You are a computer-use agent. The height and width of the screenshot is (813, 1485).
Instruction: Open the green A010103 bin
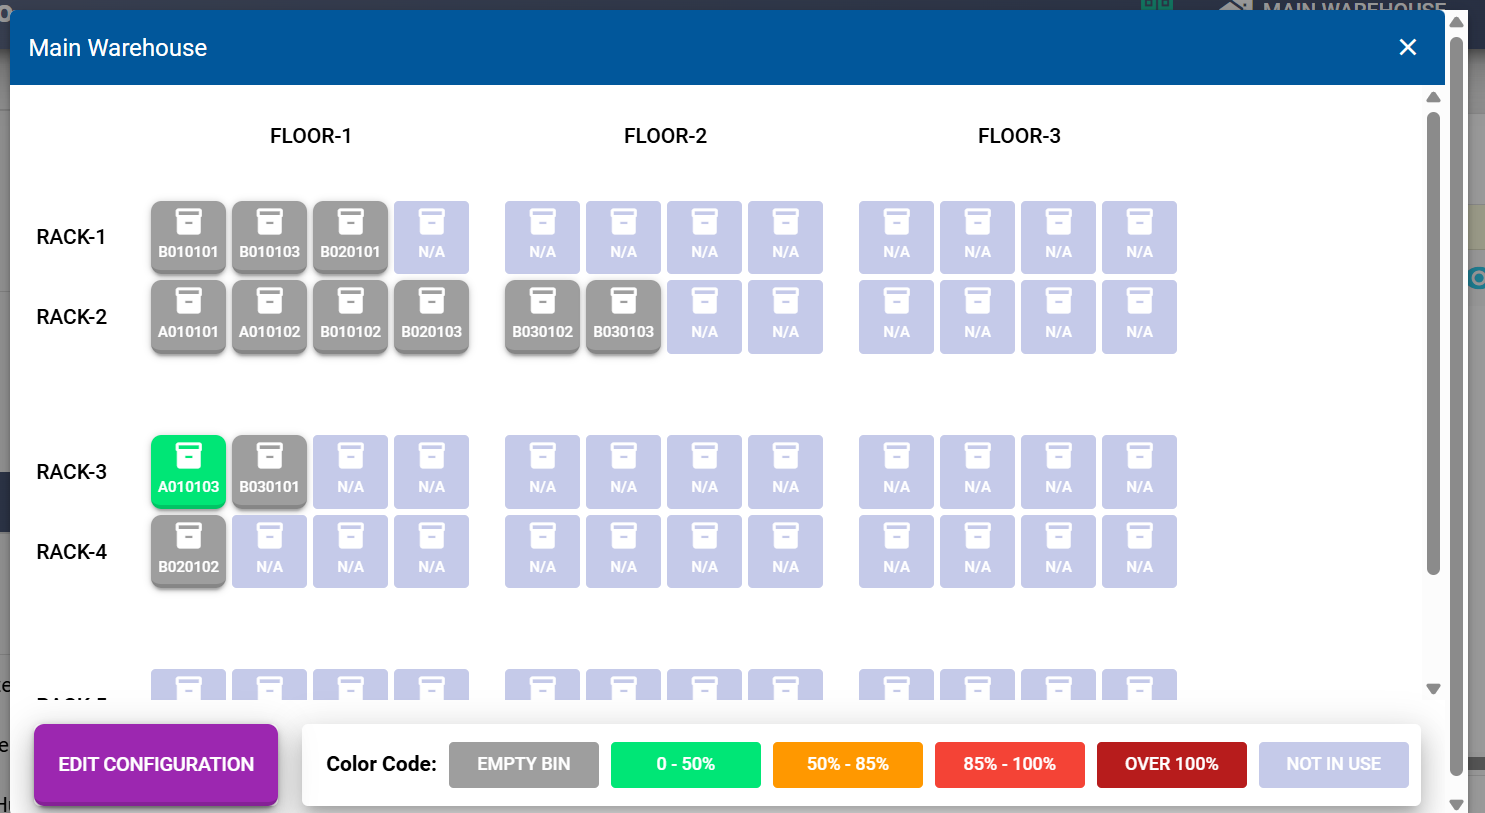coord(188,471)
